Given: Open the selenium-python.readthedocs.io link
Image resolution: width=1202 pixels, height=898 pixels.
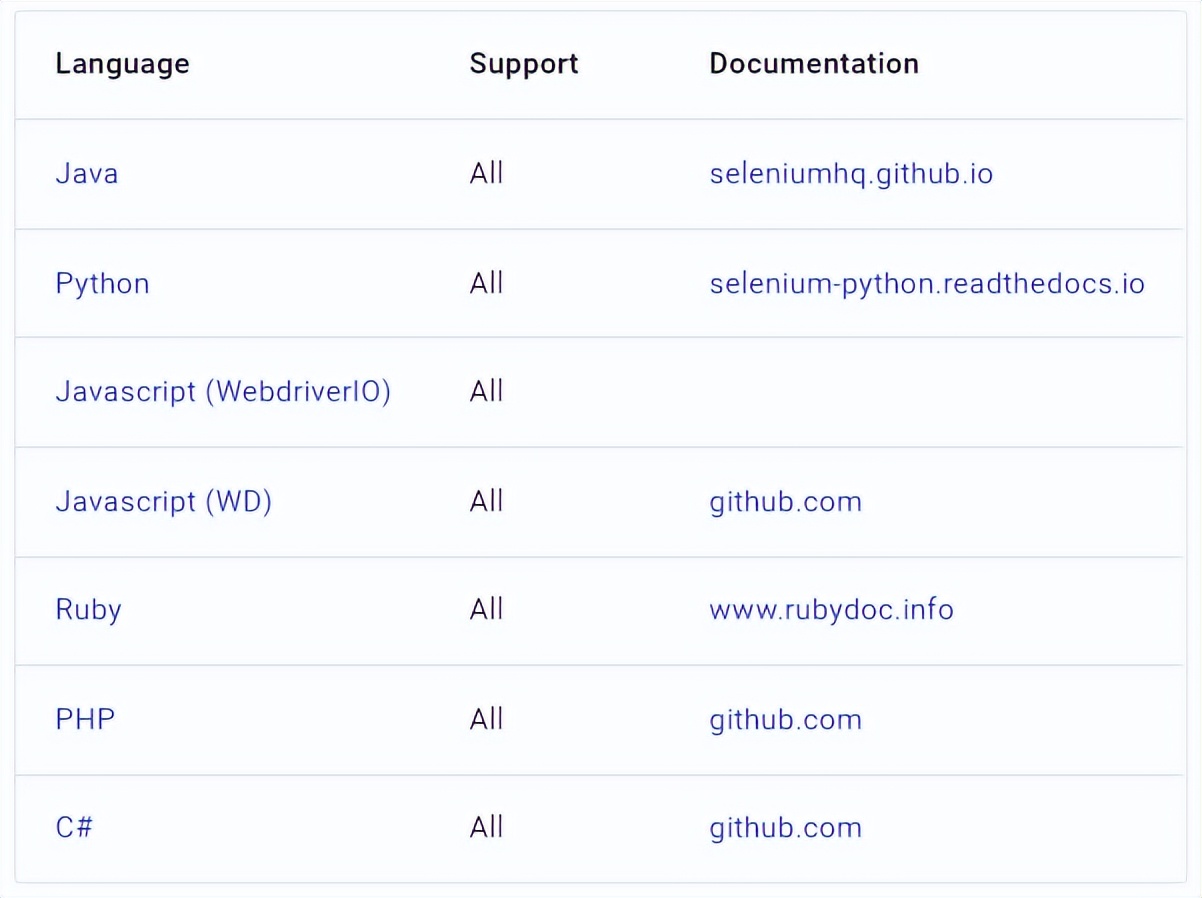Looking at the screenshot, I should tap(926, 284).
